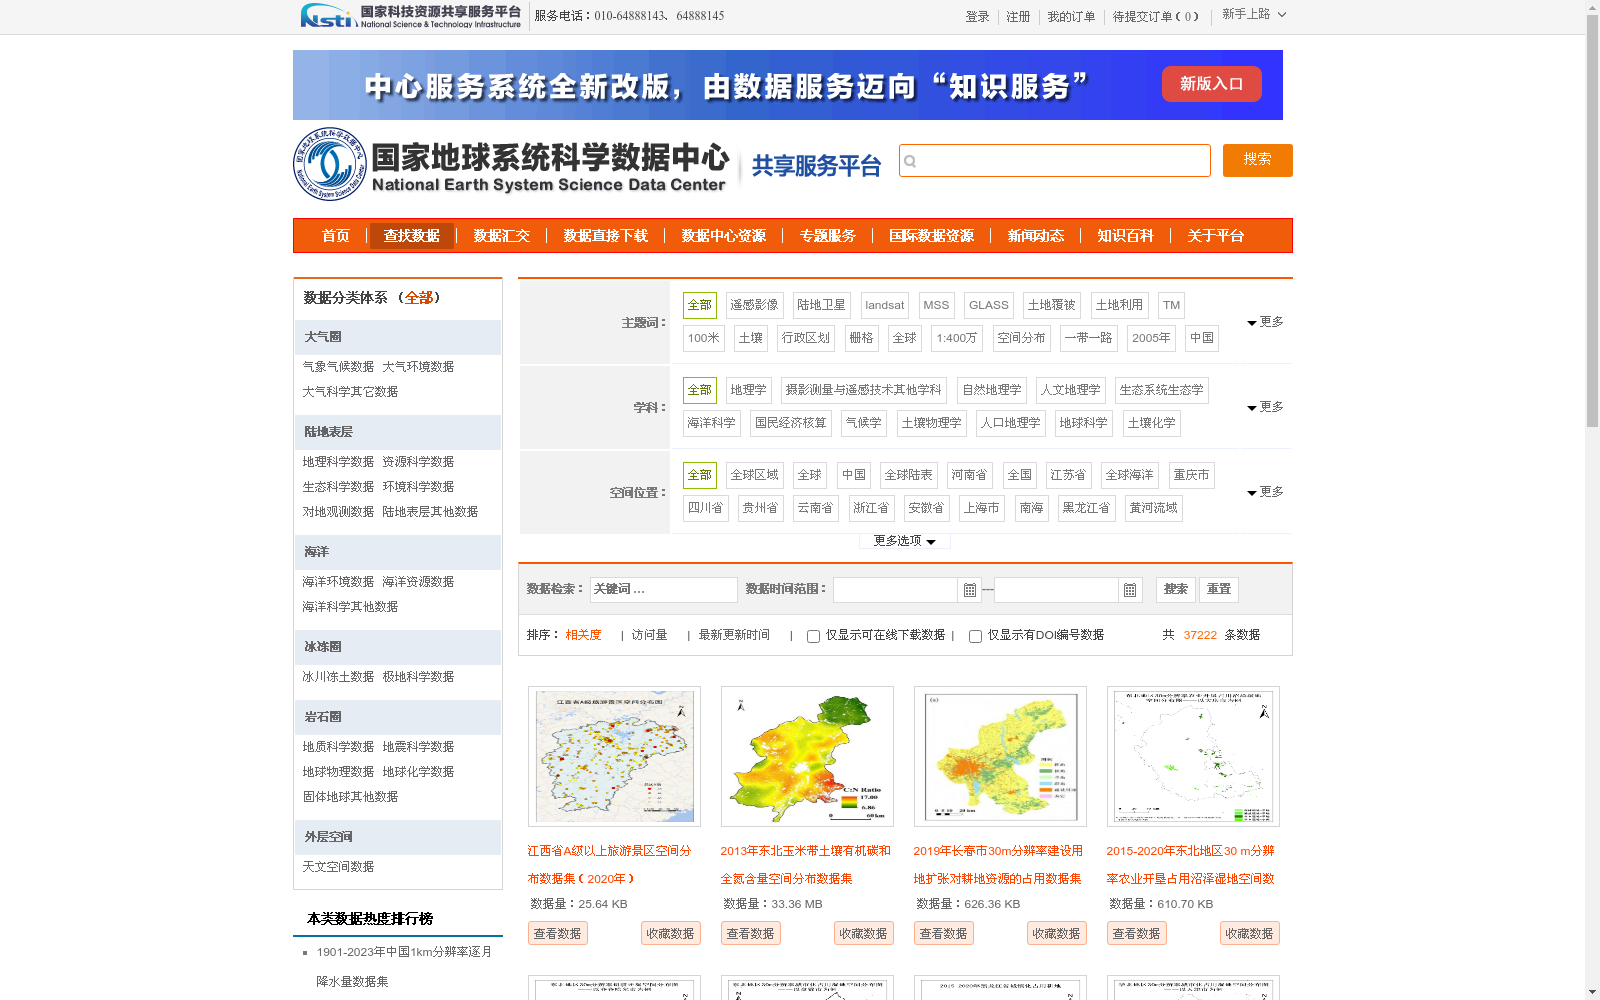Open 待提交订单 link
The height and width of the screenshot is (1000, 1600).
point(1155,16)
